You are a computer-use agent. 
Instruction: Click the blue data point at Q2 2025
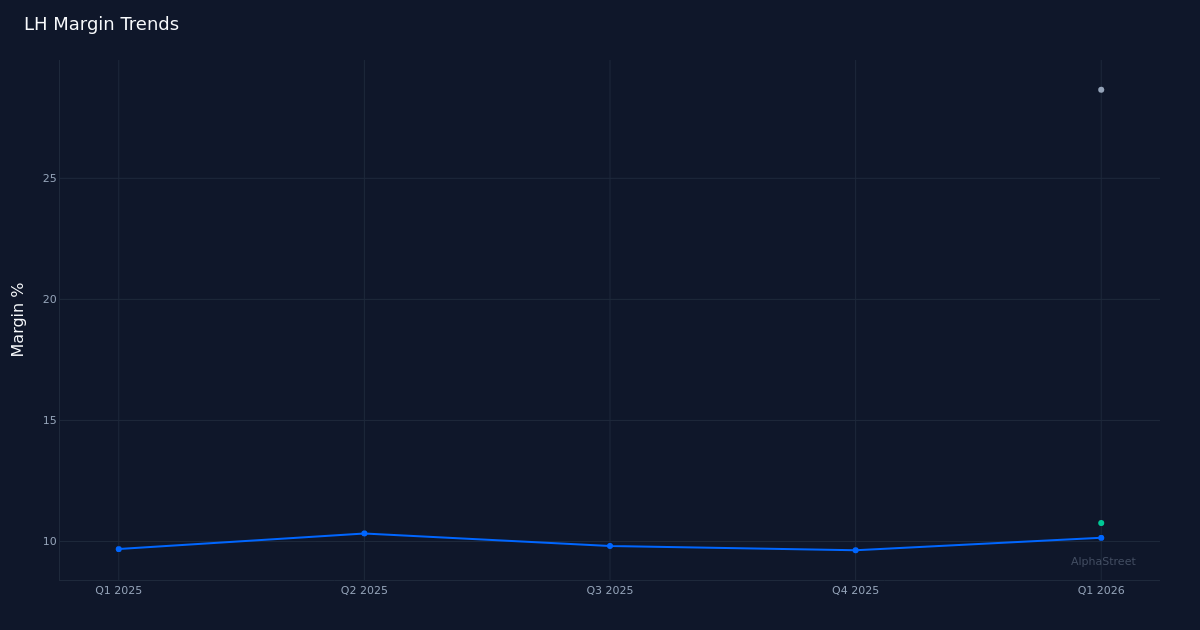[364, 534]
